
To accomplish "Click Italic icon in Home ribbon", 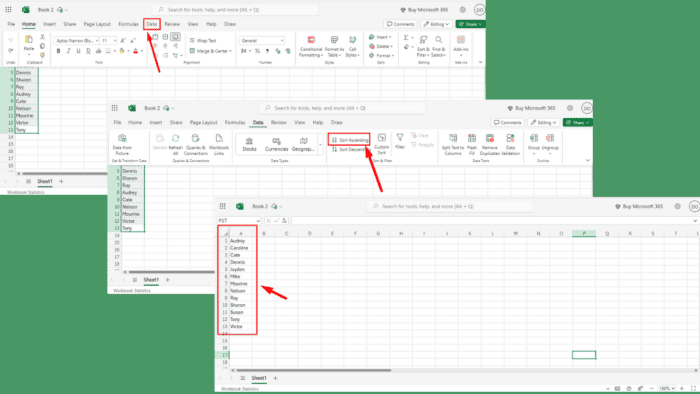I will [x=68, y=51].
